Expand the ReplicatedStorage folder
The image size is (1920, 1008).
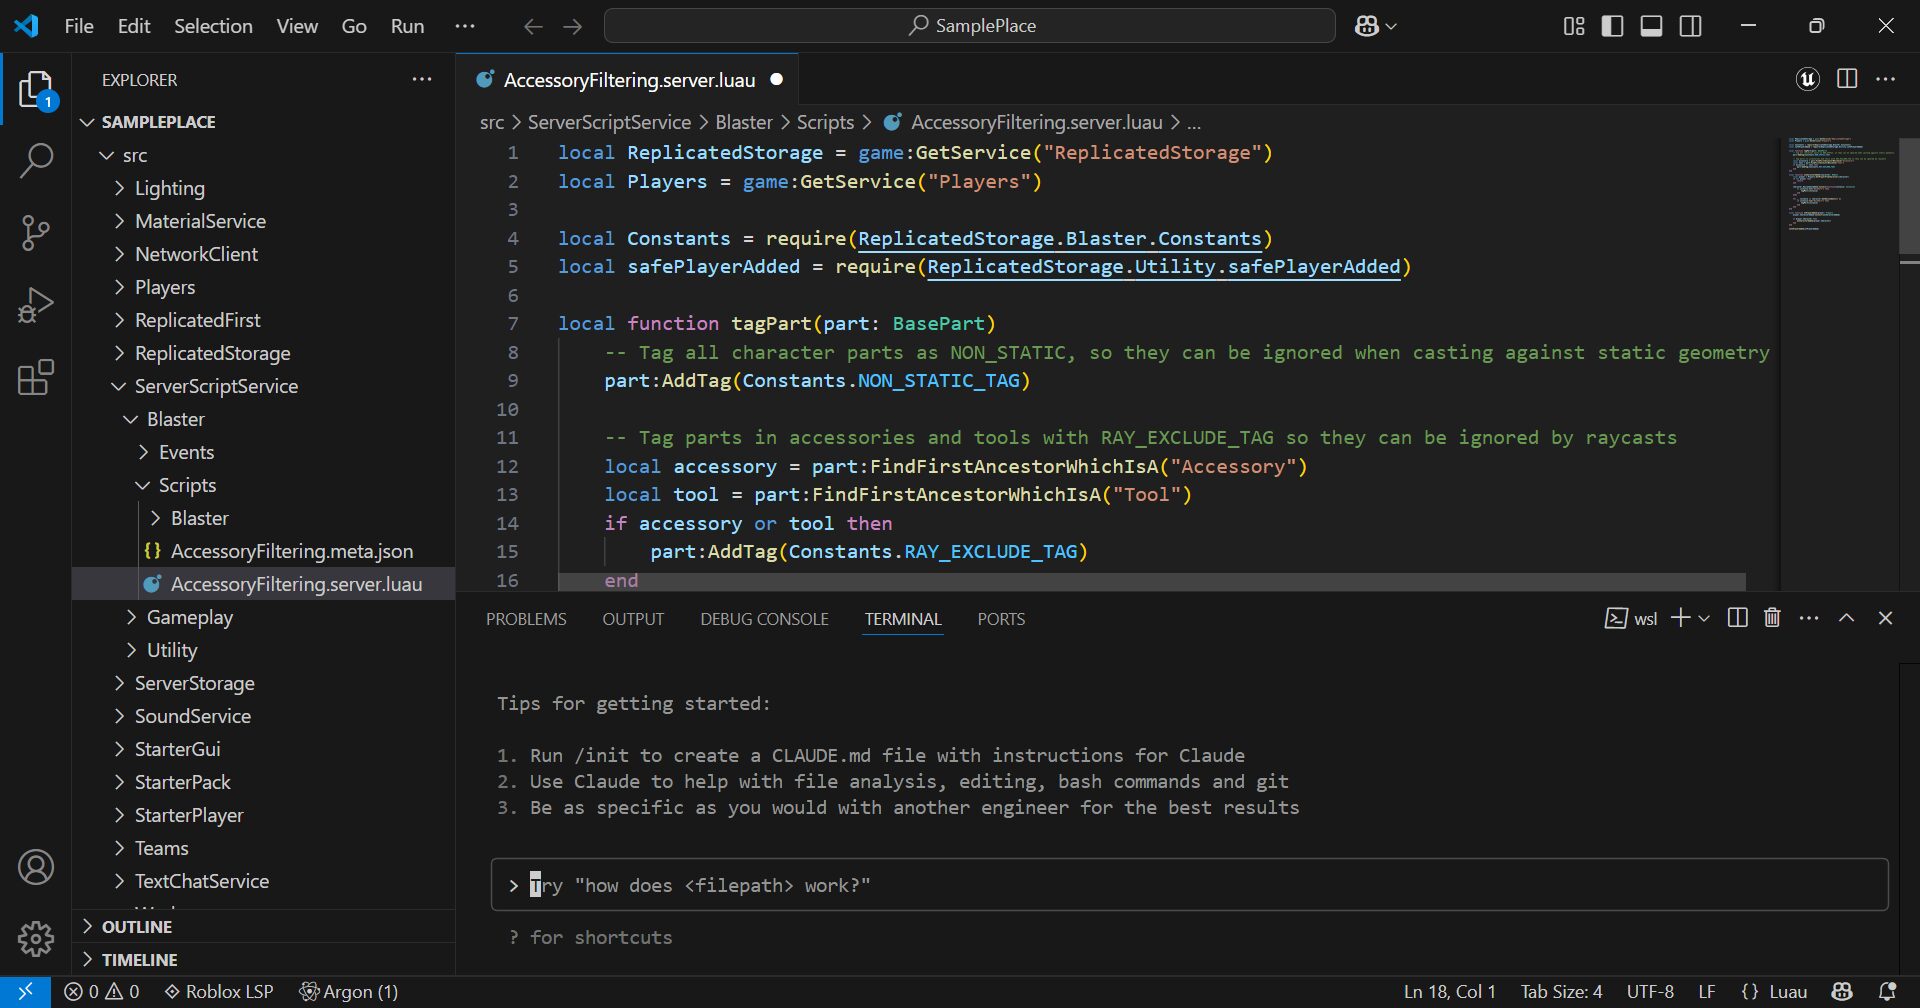coord(212,353)
